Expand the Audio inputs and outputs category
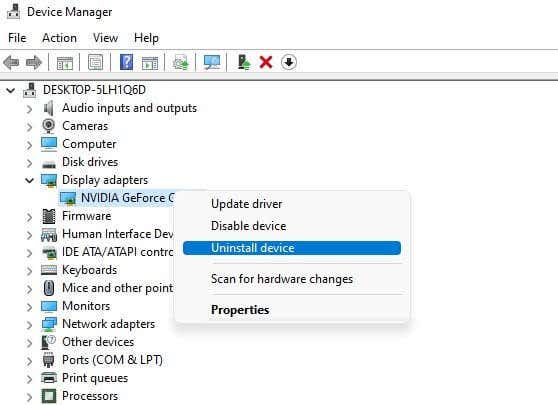The height and width of the screenshot is (405, 558). 30,109
